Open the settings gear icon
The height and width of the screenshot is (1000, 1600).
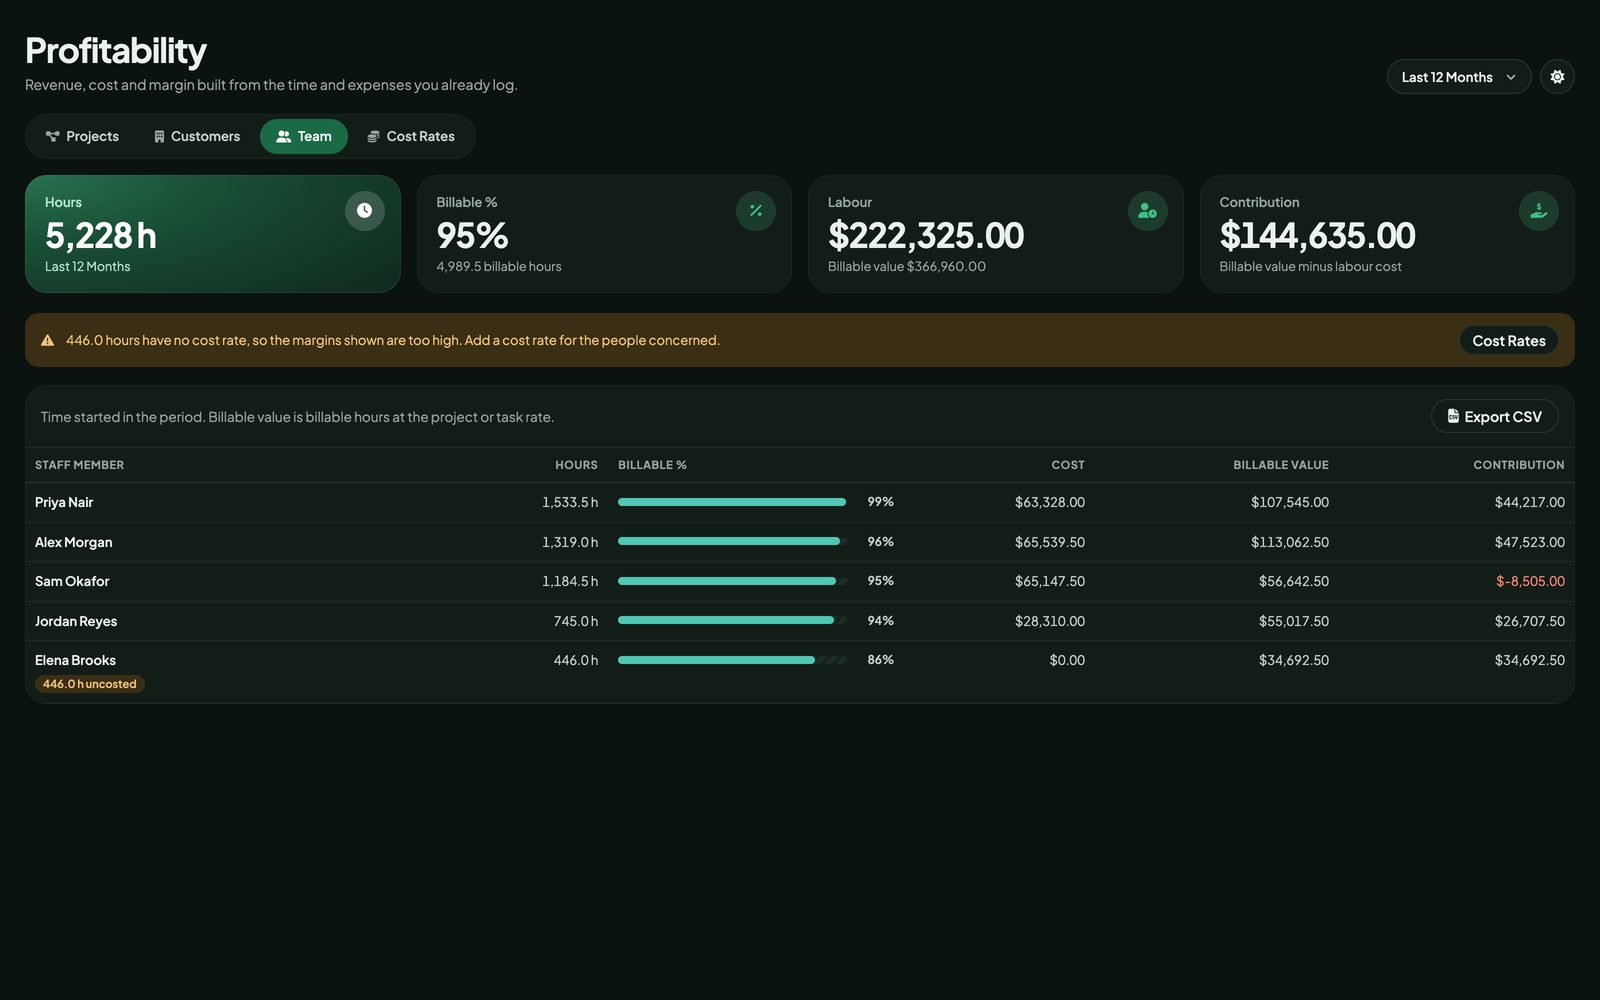point(1557,77)
